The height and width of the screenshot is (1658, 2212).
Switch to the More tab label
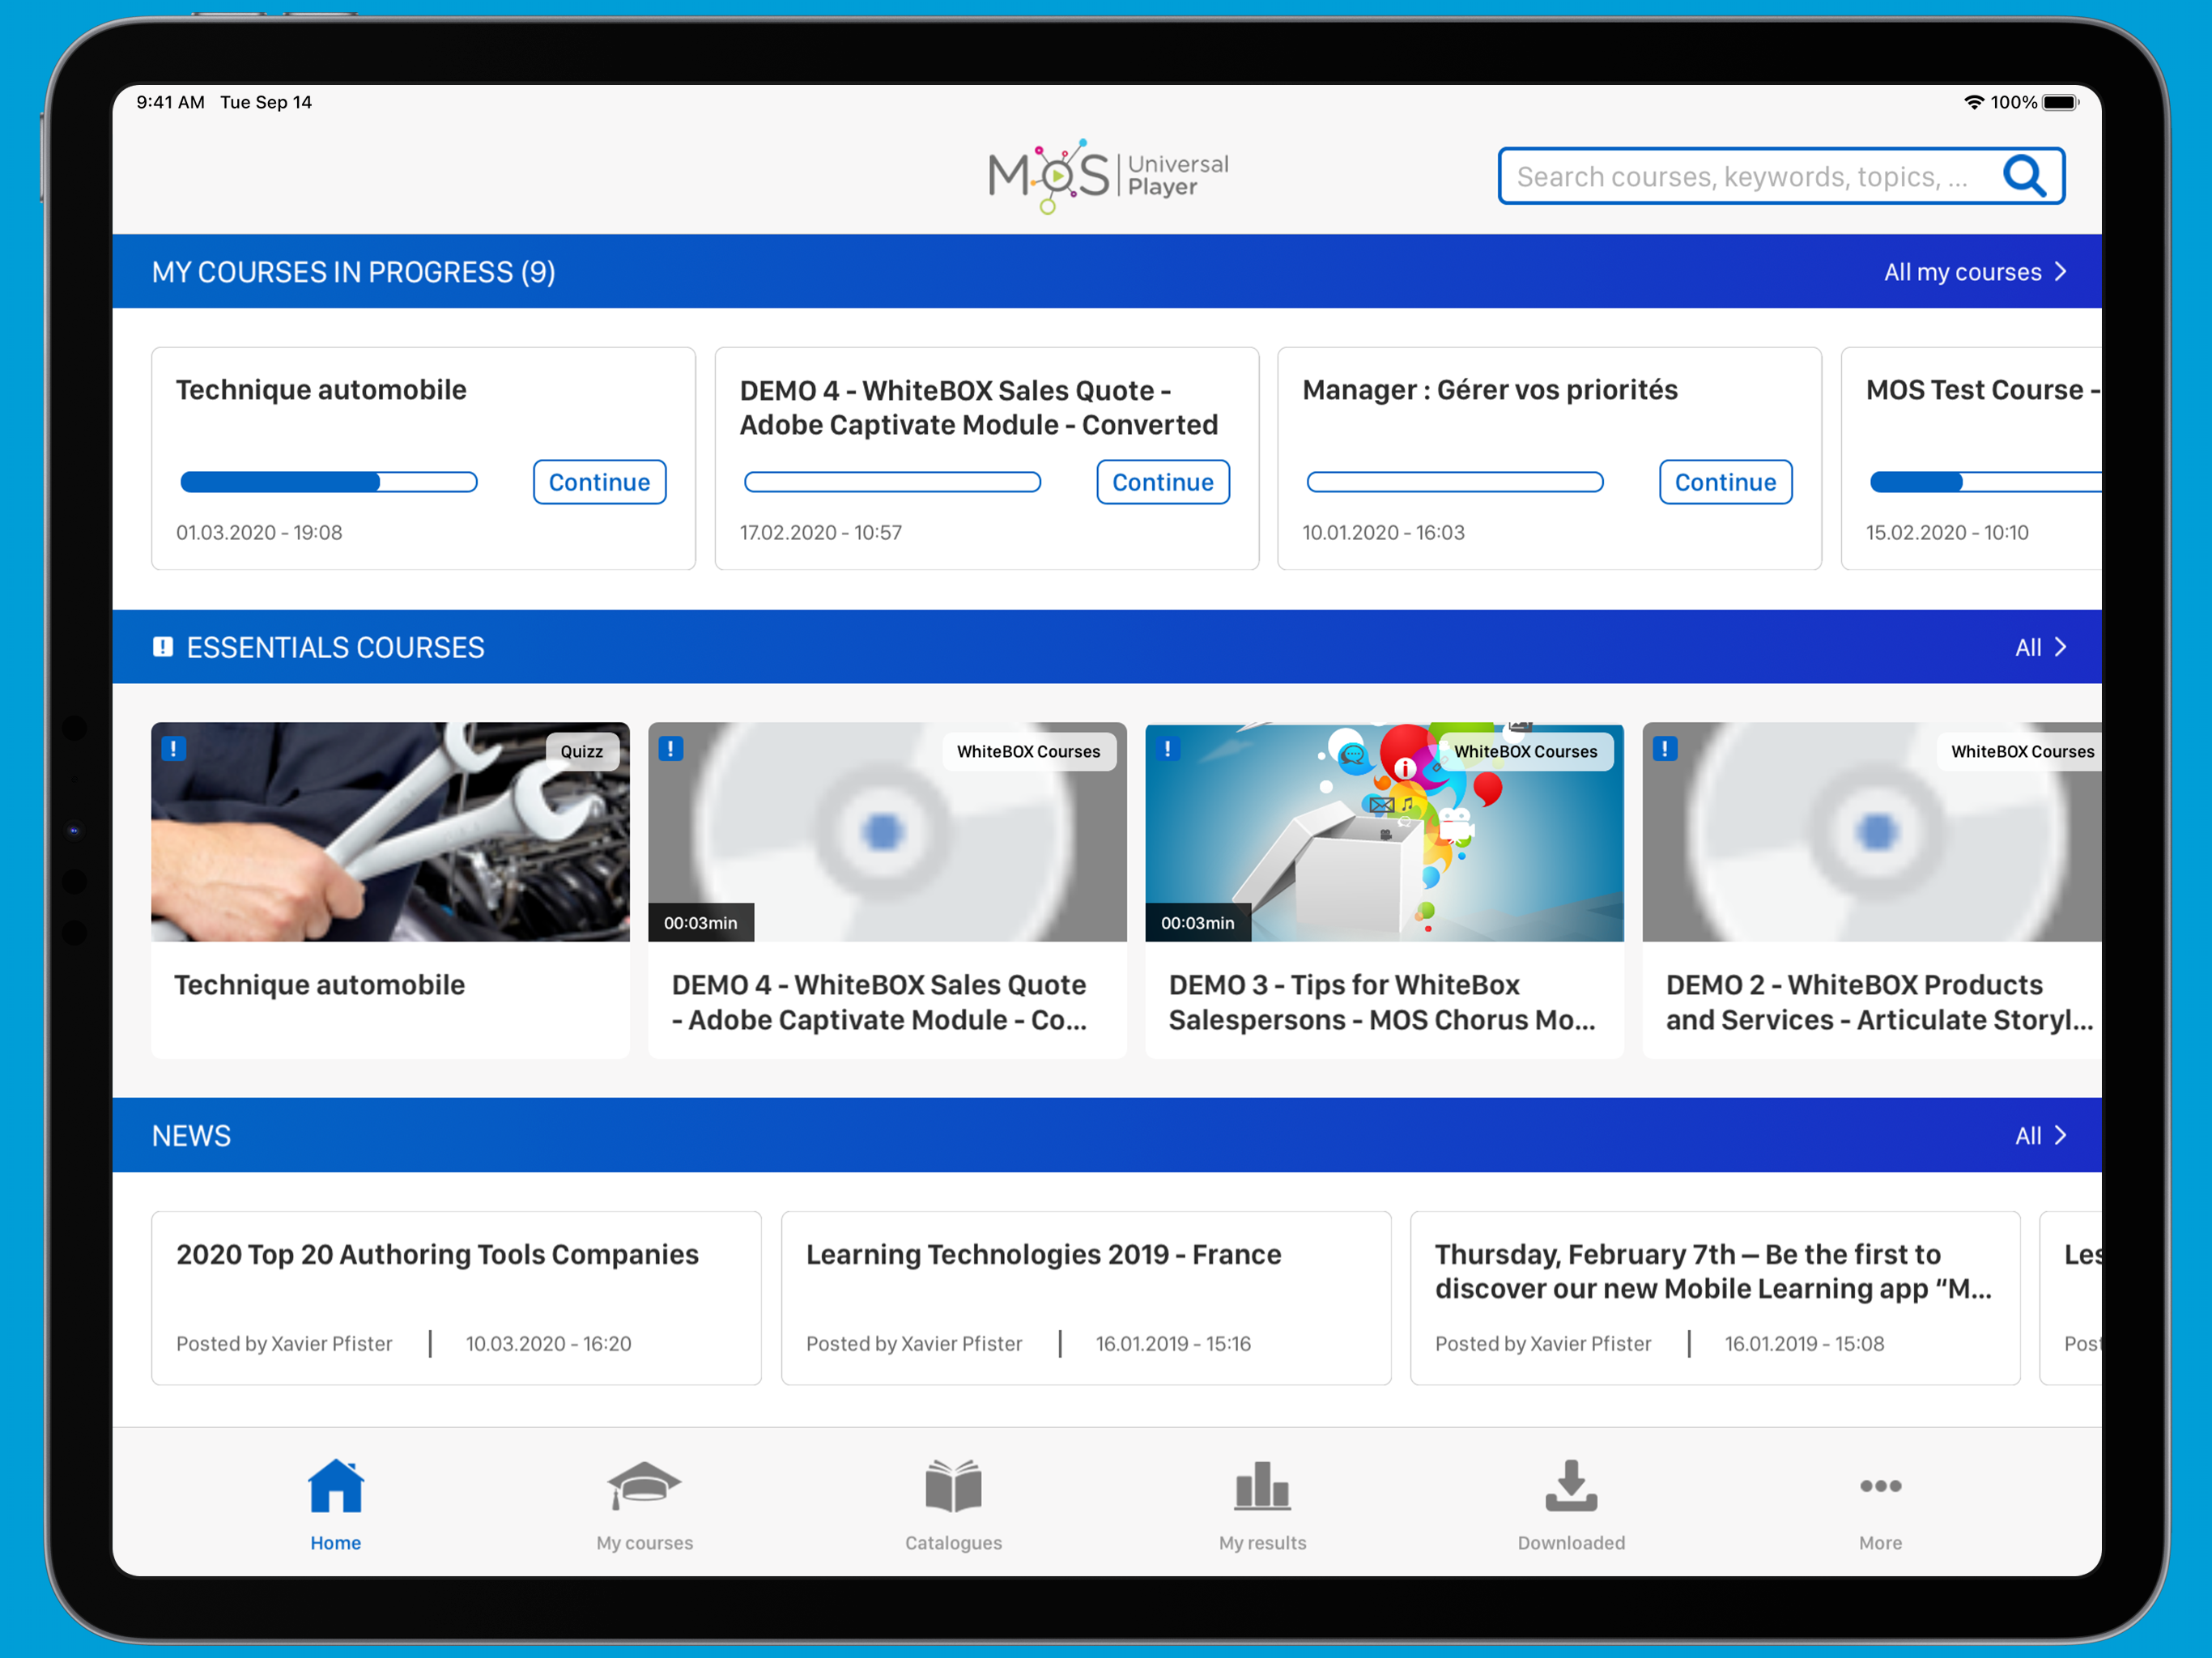(1880, 1542)
